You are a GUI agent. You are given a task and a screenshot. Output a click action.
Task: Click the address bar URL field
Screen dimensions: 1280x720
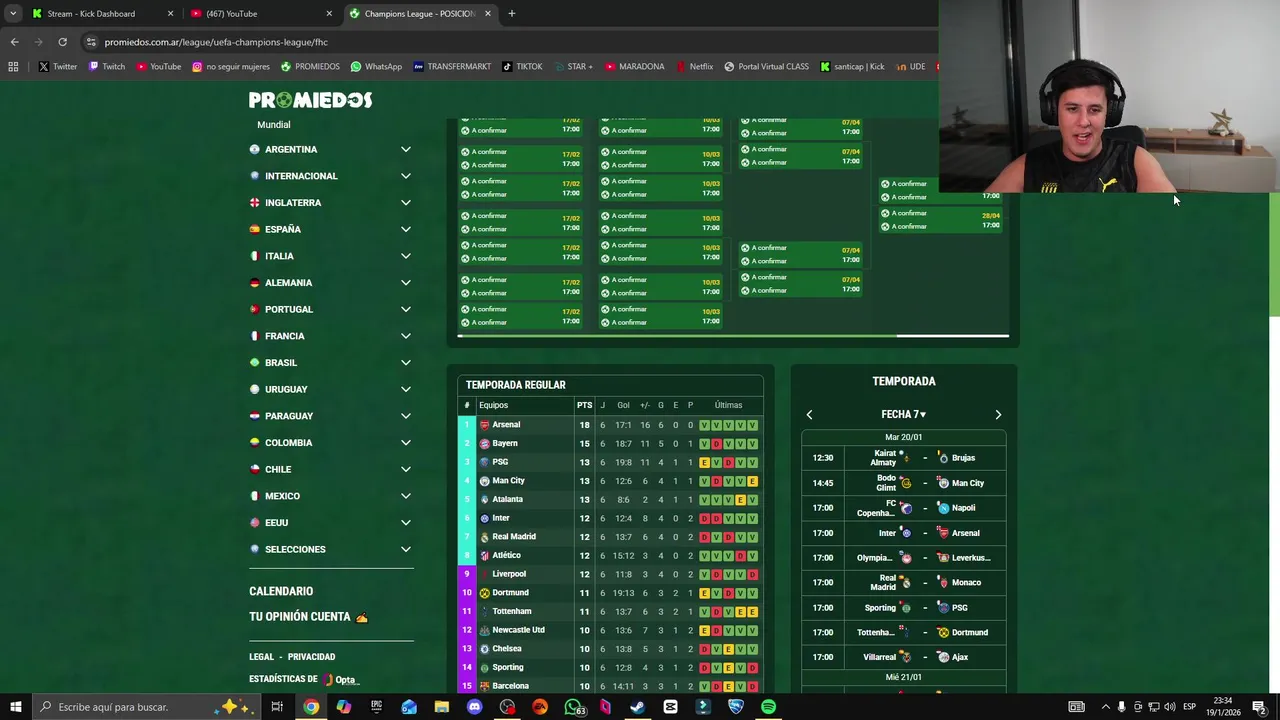510,42
